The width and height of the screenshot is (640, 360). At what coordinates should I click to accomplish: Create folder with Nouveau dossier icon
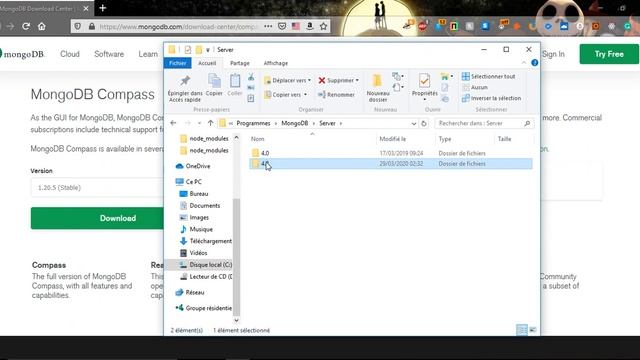coord(377,80)
